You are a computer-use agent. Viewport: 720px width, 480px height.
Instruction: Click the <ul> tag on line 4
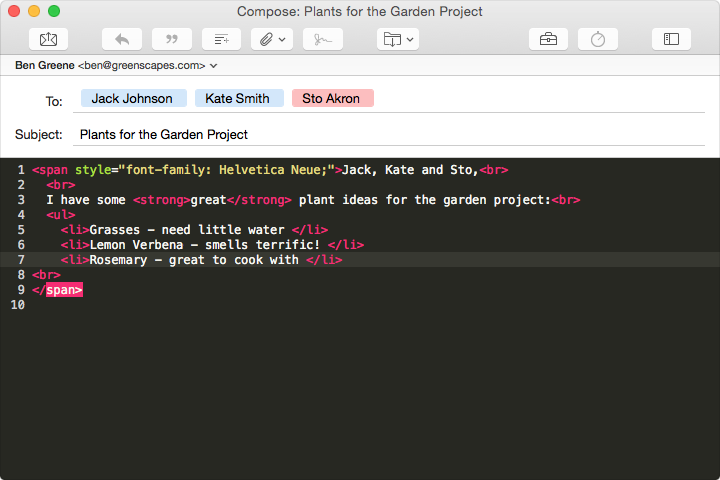[61, 215]
